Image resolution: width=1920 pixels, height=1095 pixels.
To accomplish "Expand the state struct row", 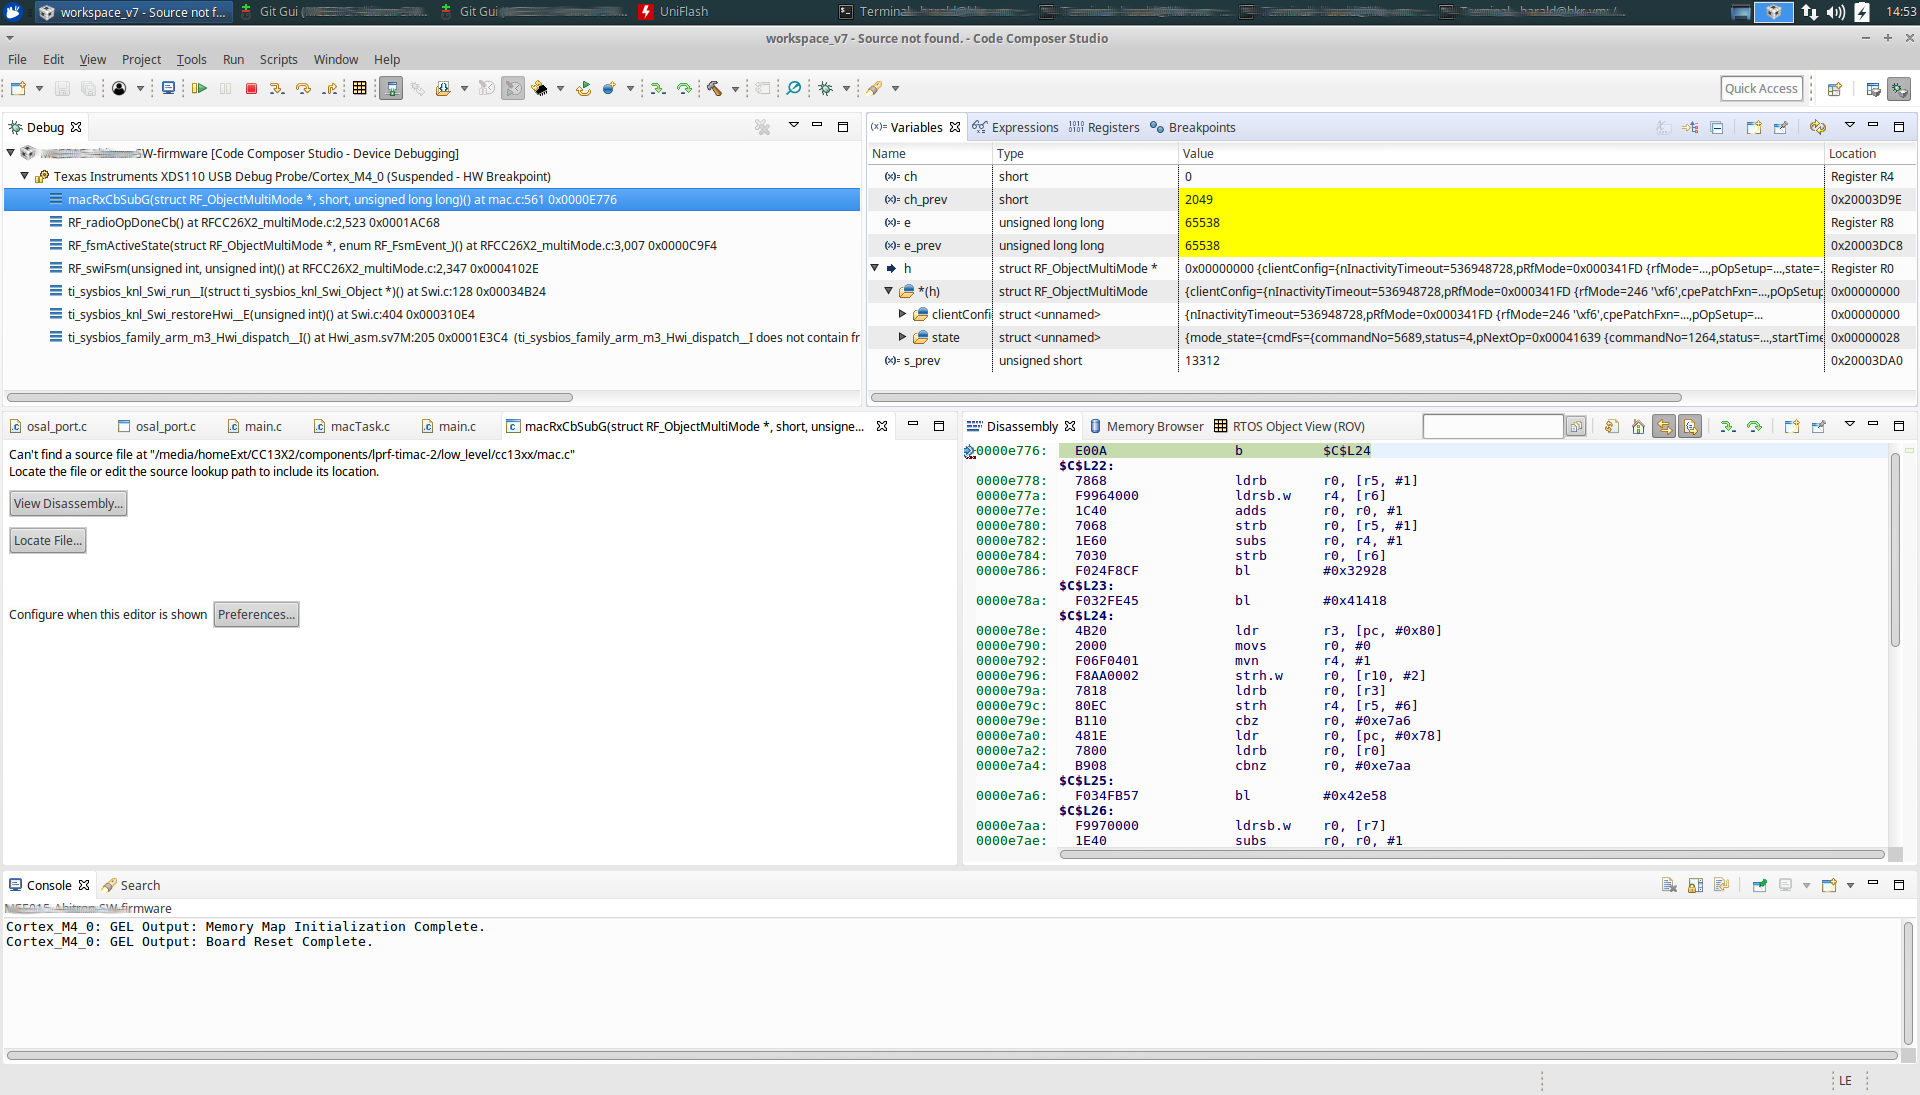I will [902, 337].
